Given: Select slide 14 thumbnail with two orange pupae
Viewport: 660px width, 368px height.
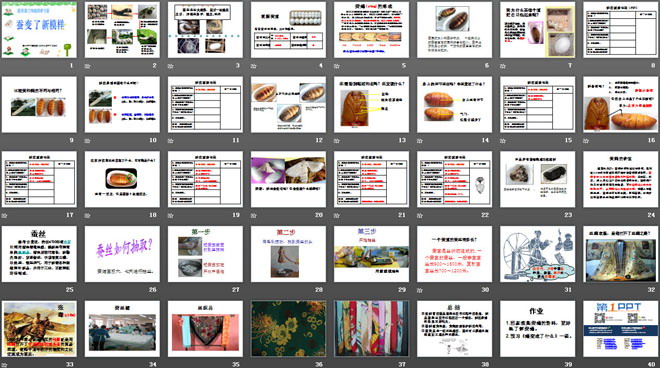Looking at the screenshot, I should coord(455,105).
